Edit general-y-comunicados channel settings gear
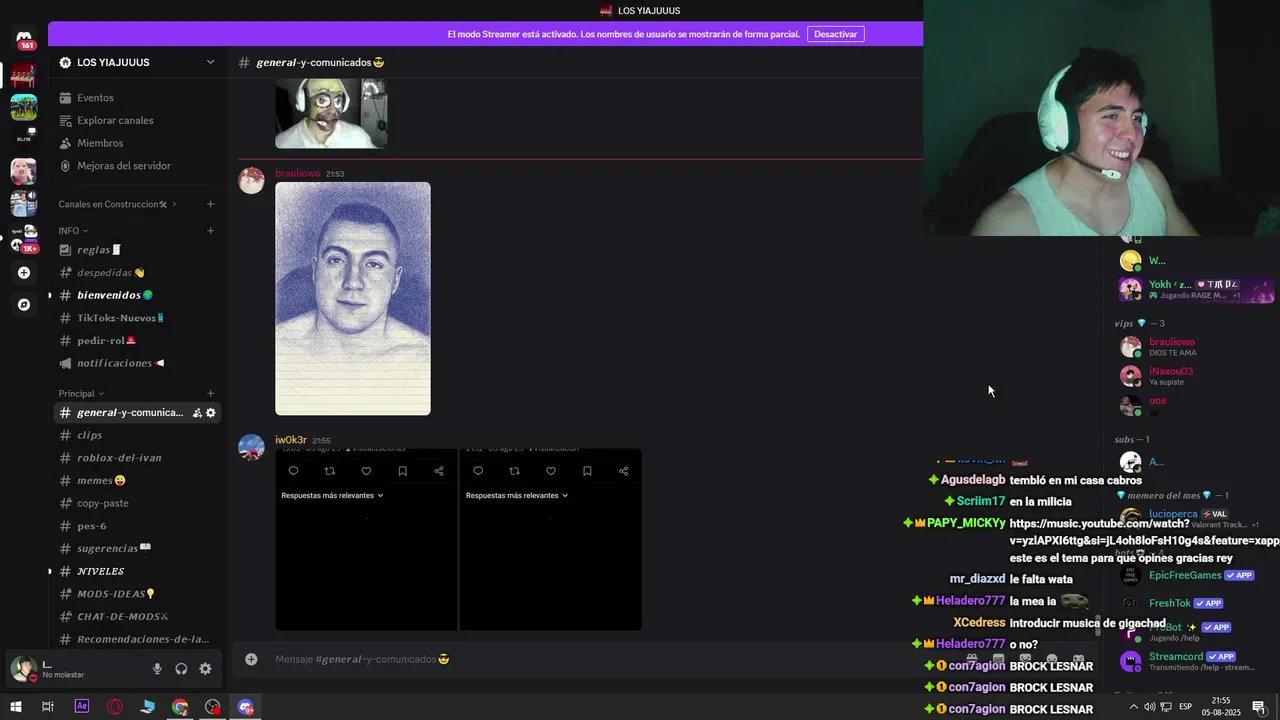This screenshot has width=1280, height=720. pos(211,413)
